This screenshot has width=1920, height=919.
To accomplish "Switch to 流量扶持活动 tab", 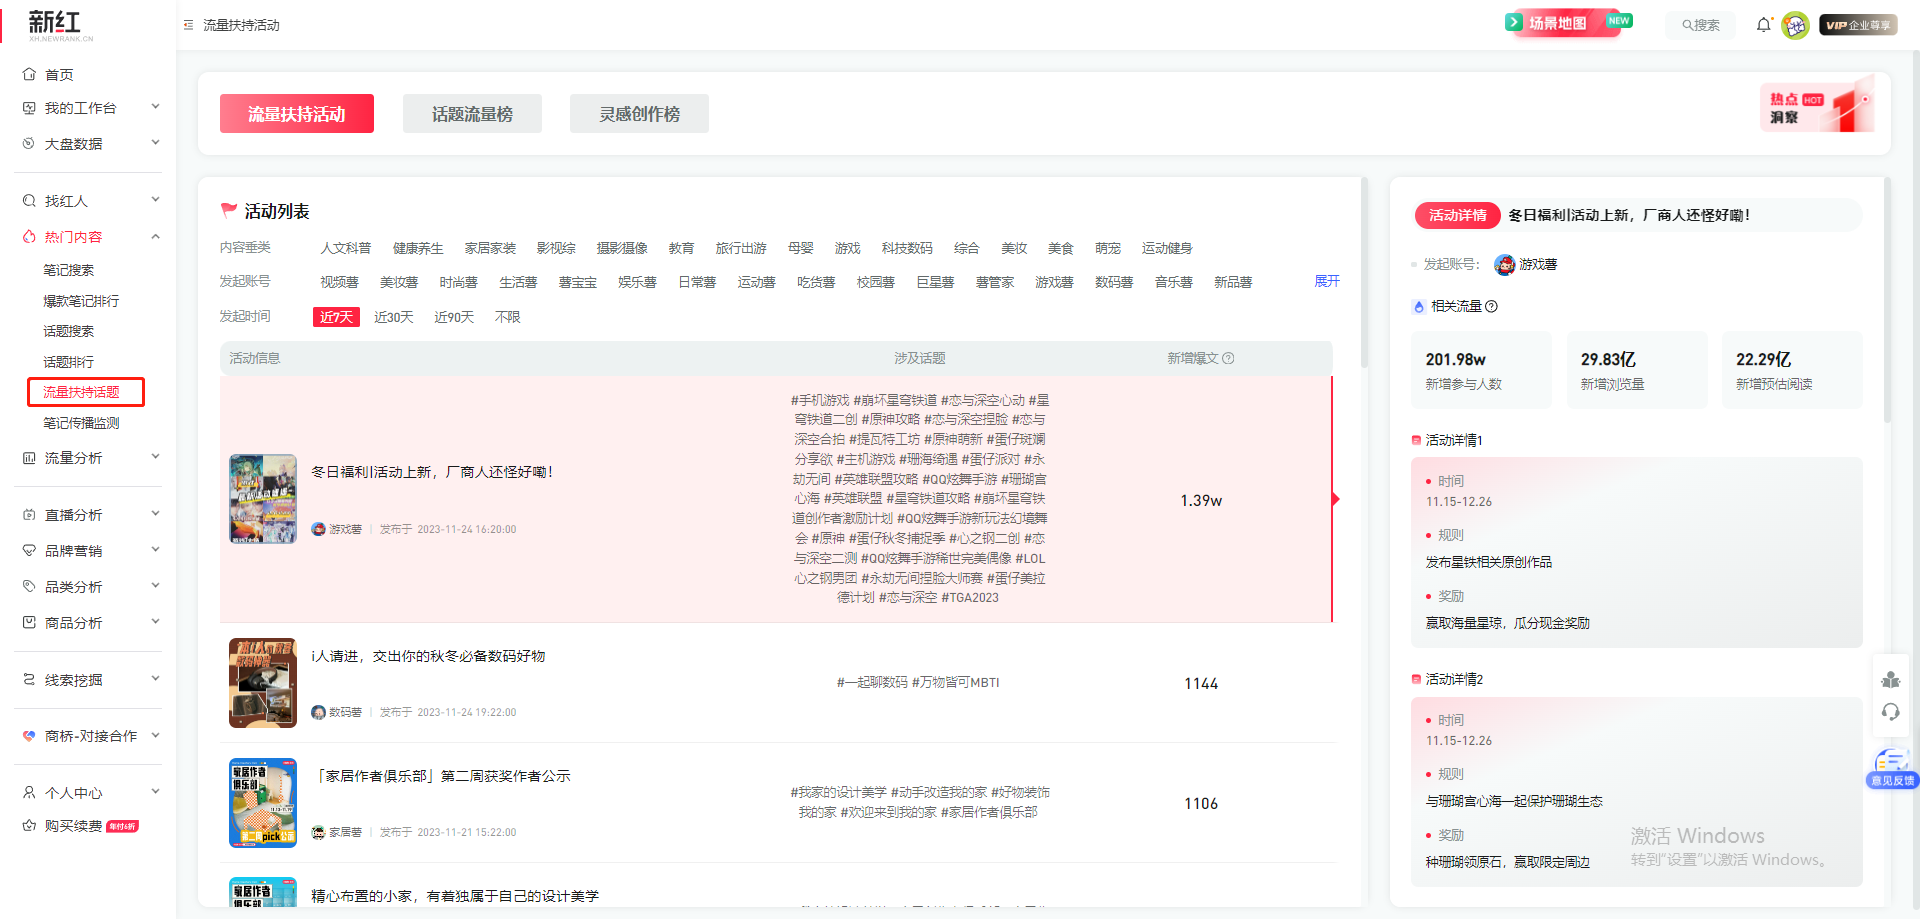I will [297, 114].
